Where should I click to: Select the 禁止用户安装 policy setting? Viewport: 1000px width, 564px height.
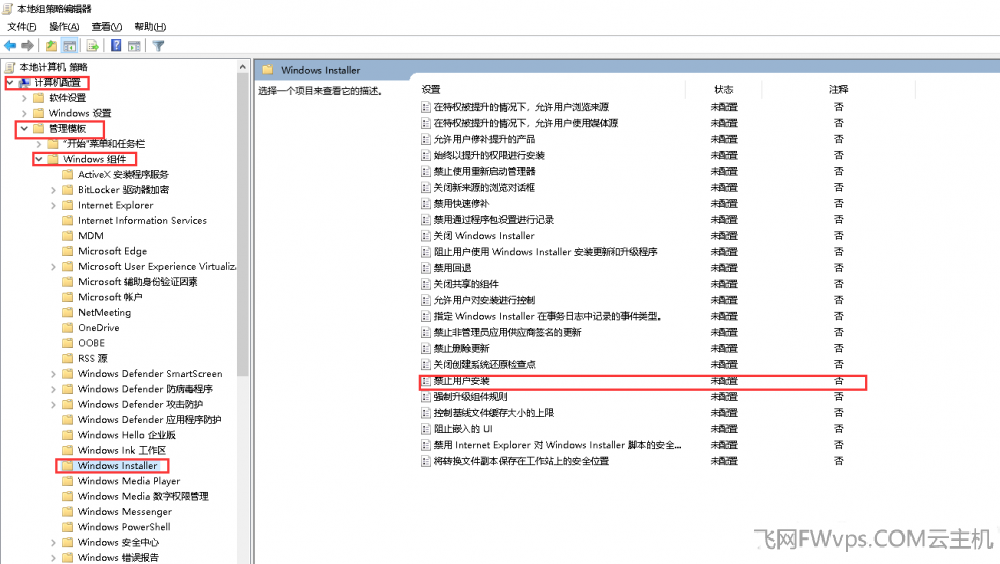462,381
